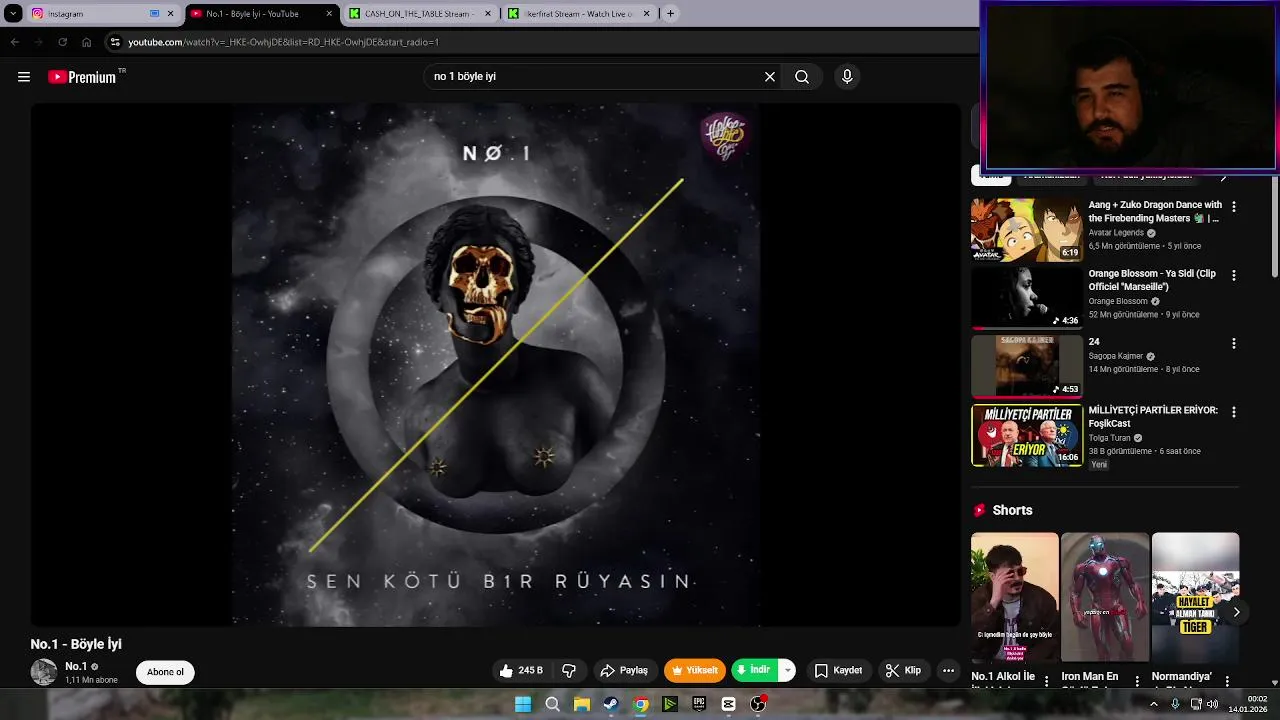This screenshot has width=1280, height=720.
Task: Open browser home page
Action: pos(86,42)
